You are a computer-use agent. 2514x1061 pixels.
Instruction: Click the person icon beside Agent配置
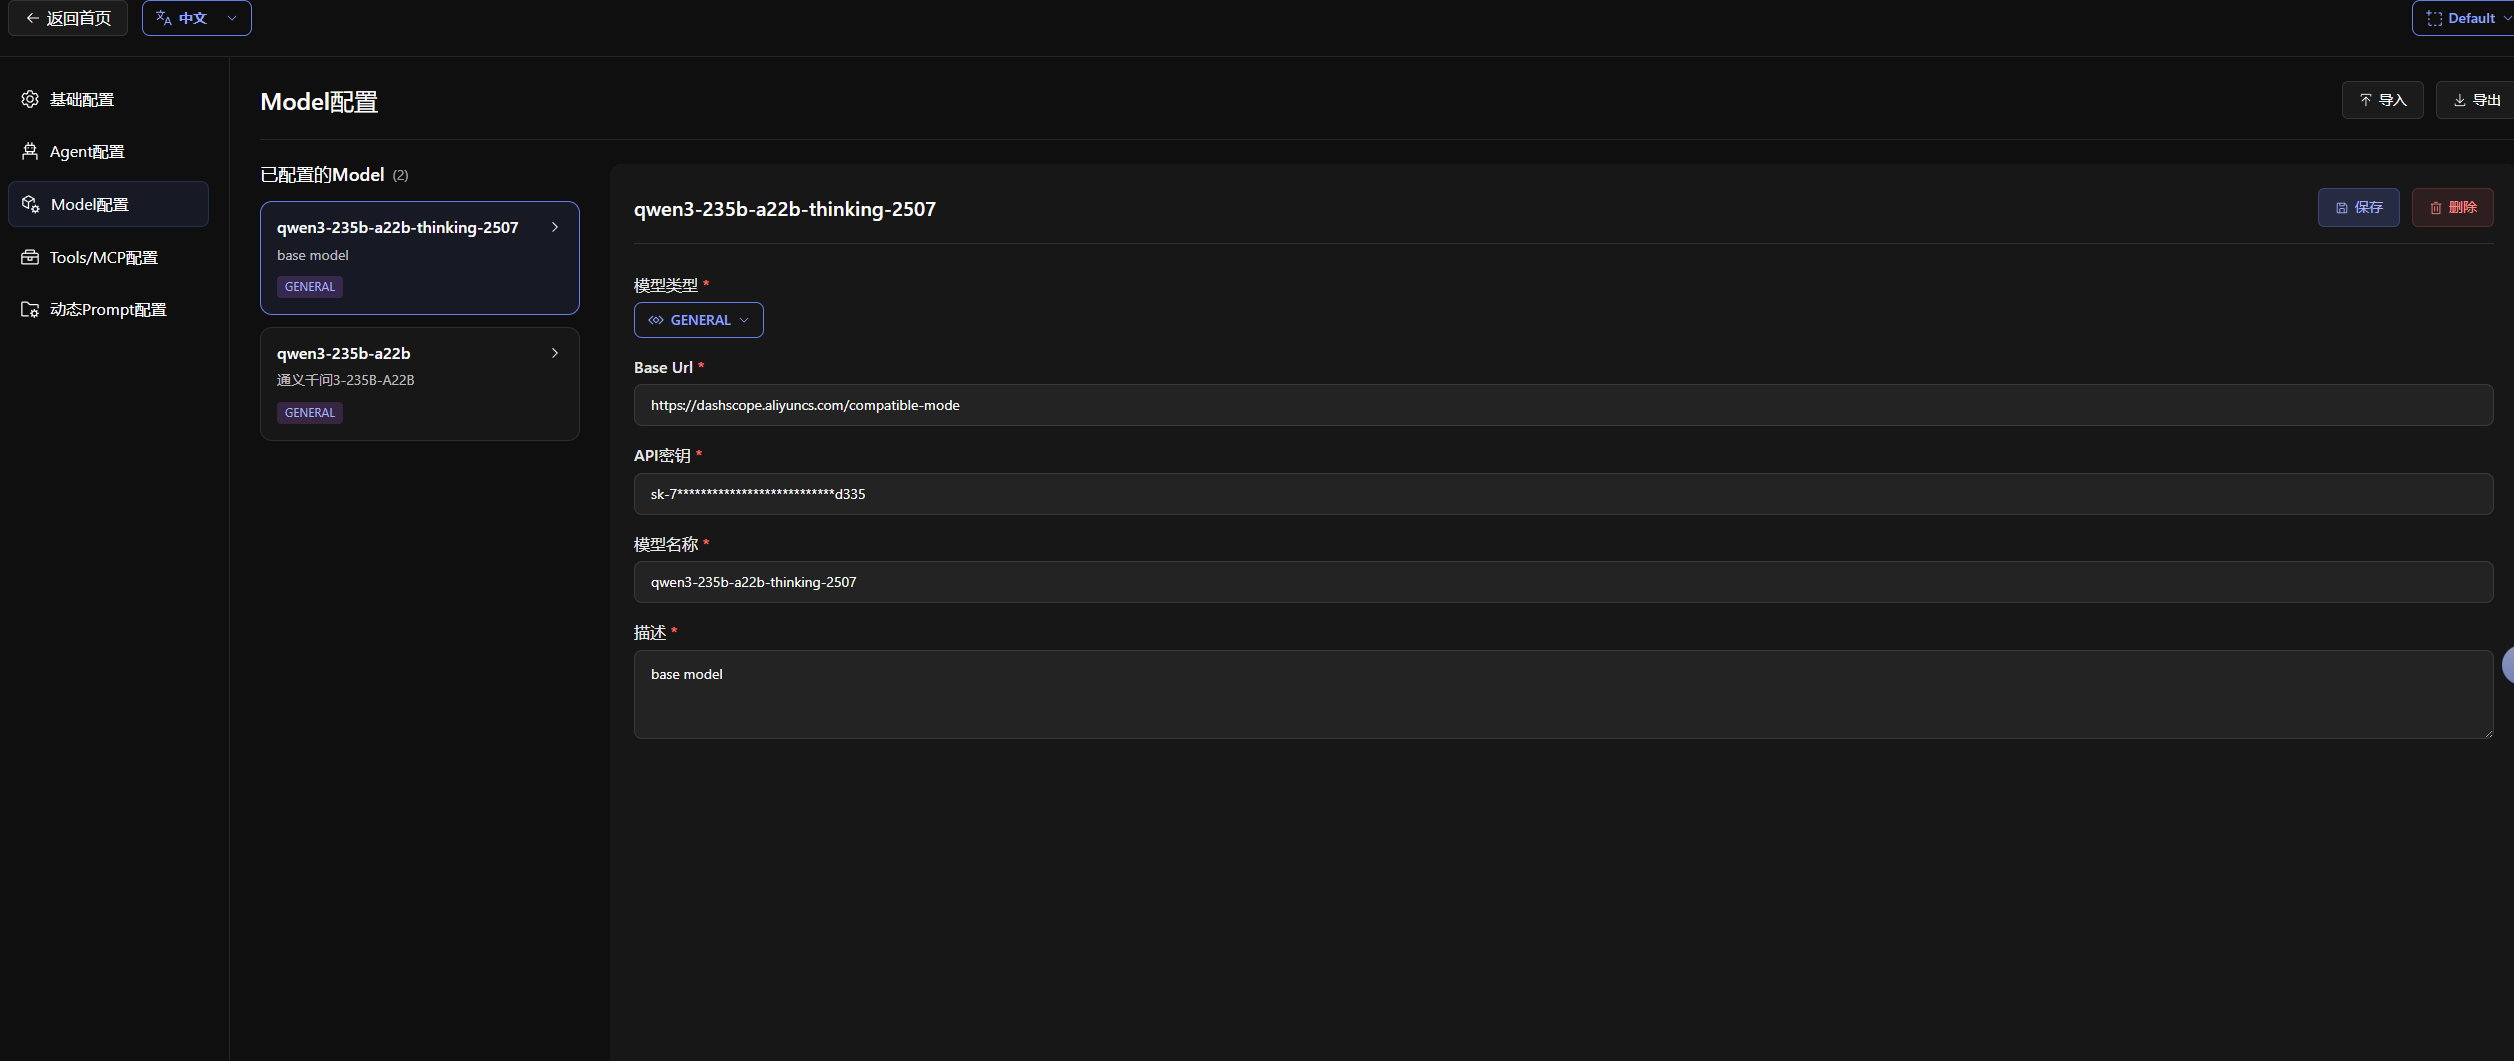coord(30,151)
